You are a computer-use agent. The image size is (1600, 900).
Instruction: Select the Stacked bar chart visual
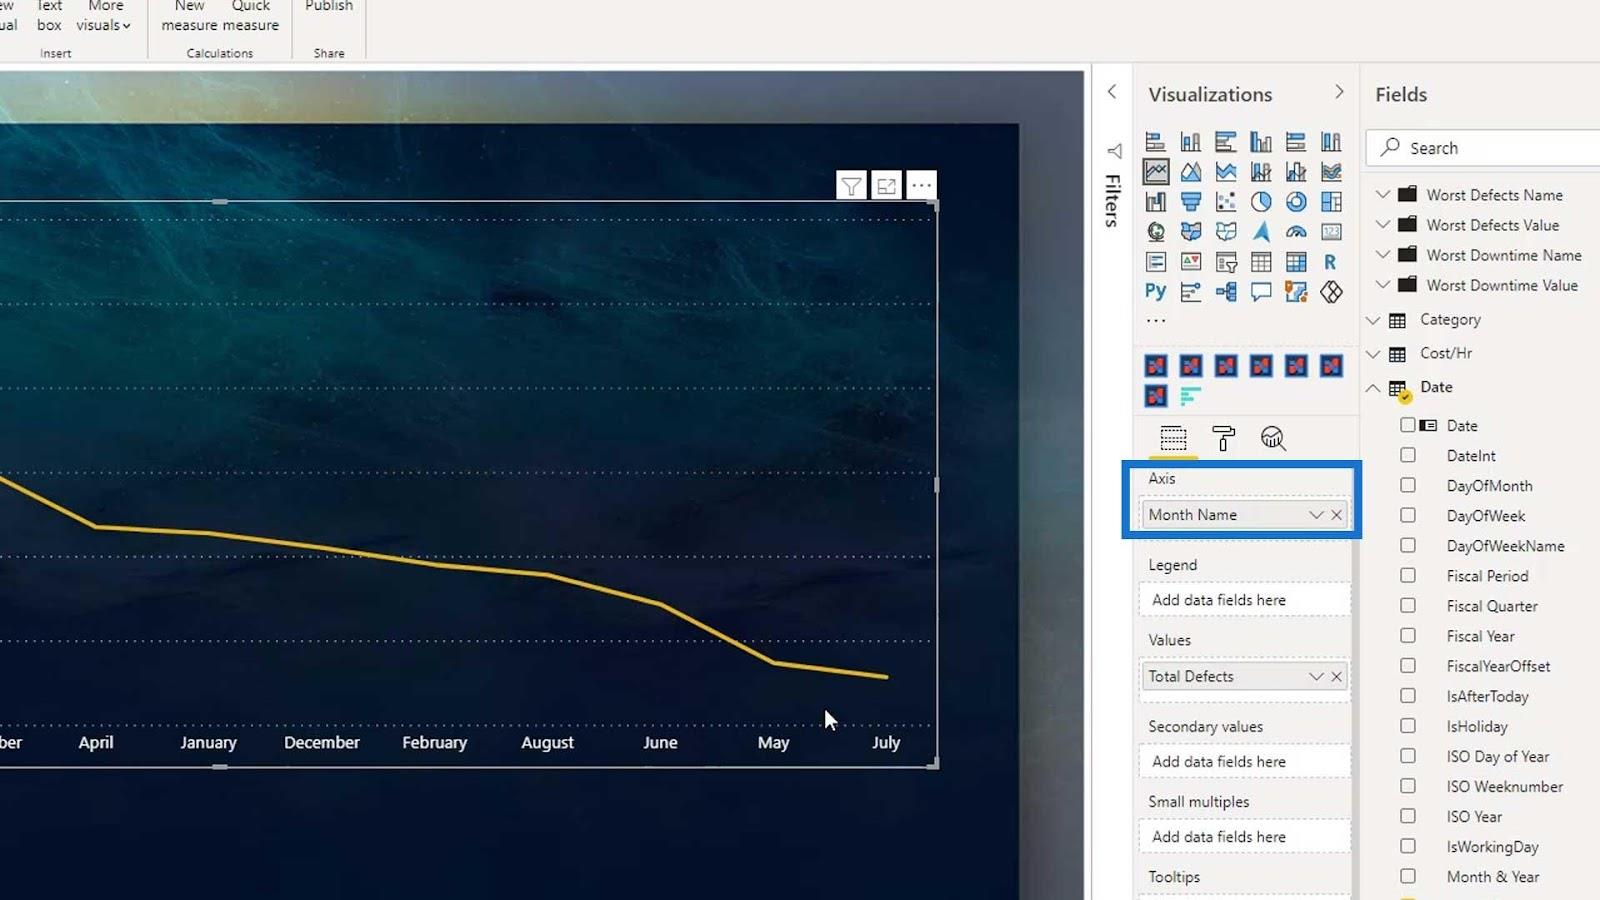(1155, 142)
